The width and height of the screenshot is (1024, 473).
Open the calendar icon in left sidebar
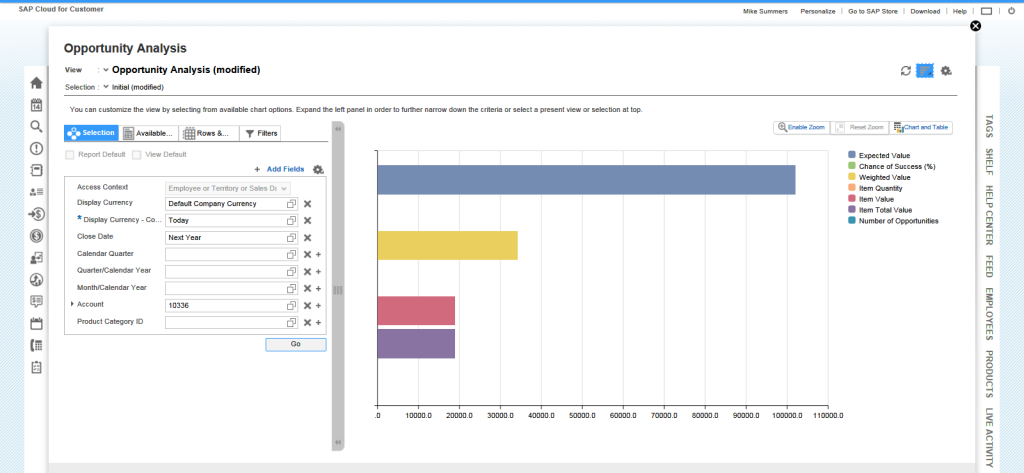(x=37, y=105)
